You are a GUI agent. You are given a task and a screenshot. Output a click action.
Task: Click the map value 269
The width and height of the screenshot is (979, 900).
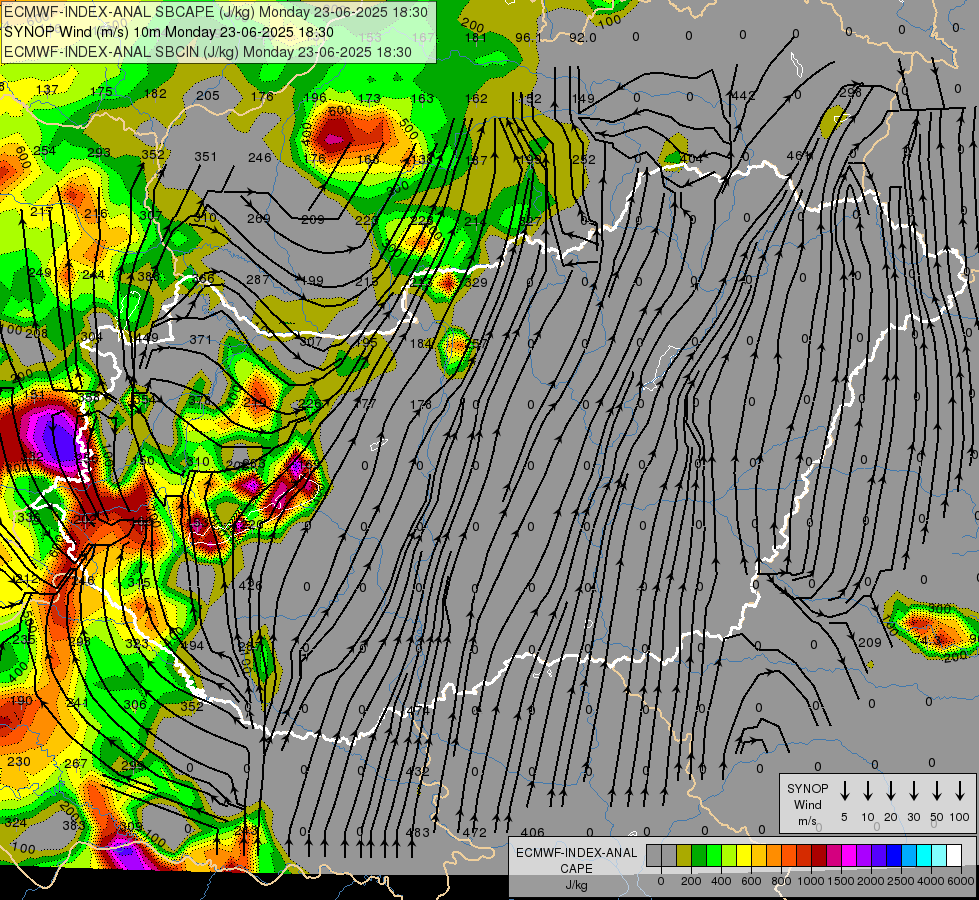(258, 219)
